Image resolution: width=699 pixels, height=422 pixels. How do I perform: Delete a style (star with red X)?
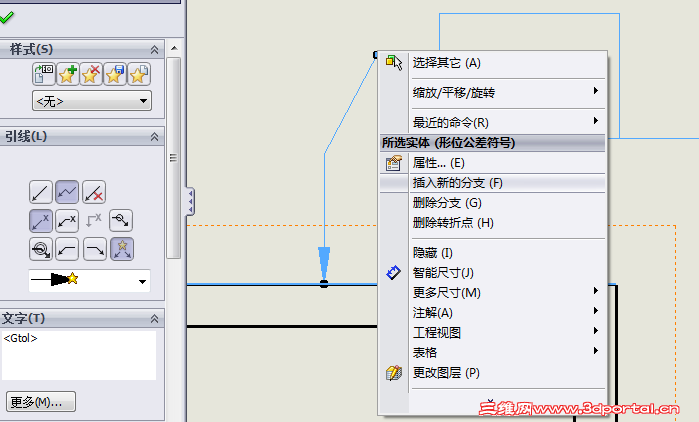[x=91, y=74]
